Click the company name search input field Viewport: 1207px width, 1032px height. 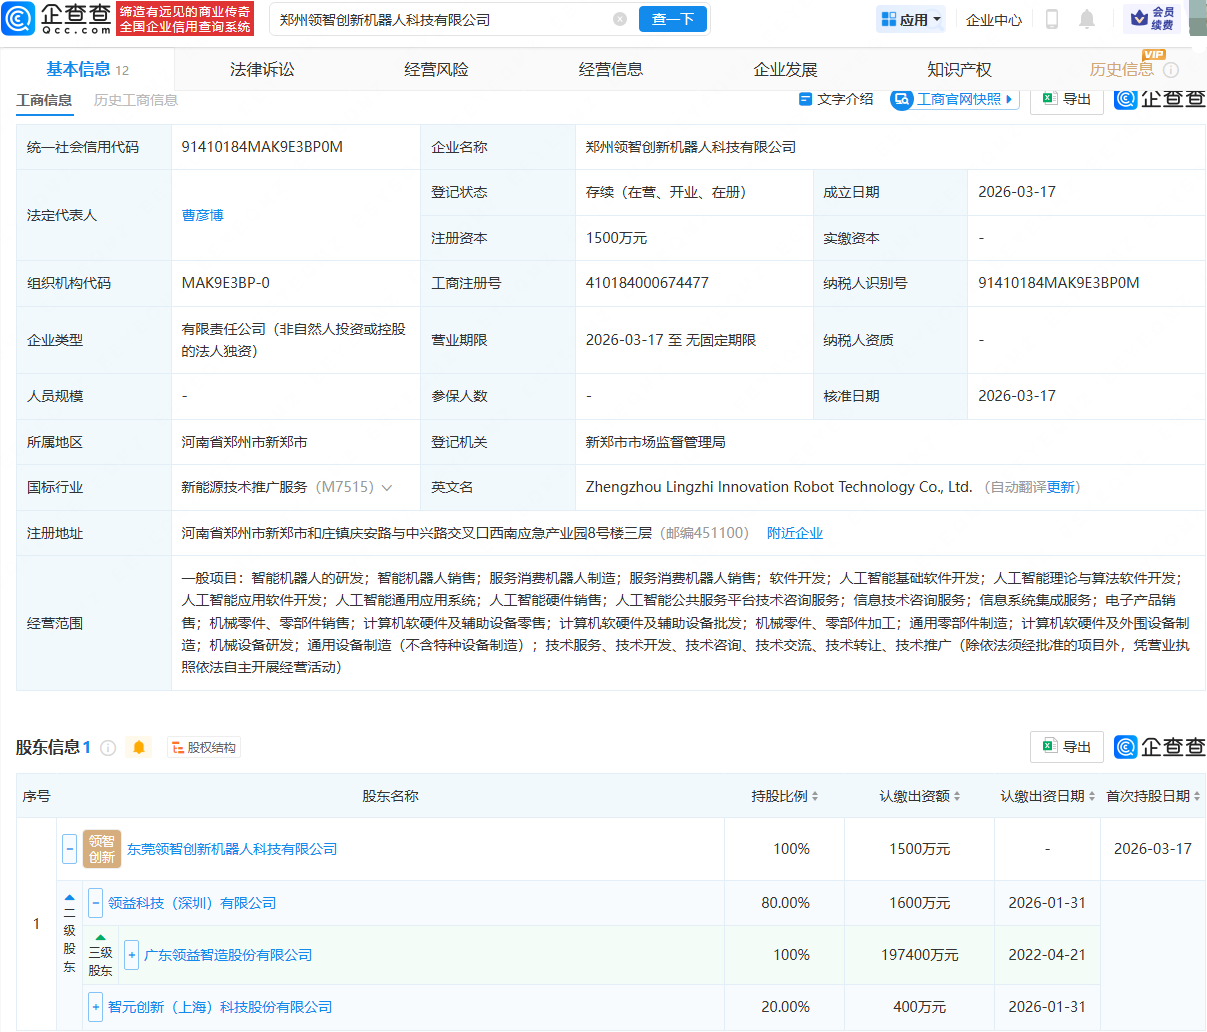coord(440,19)
